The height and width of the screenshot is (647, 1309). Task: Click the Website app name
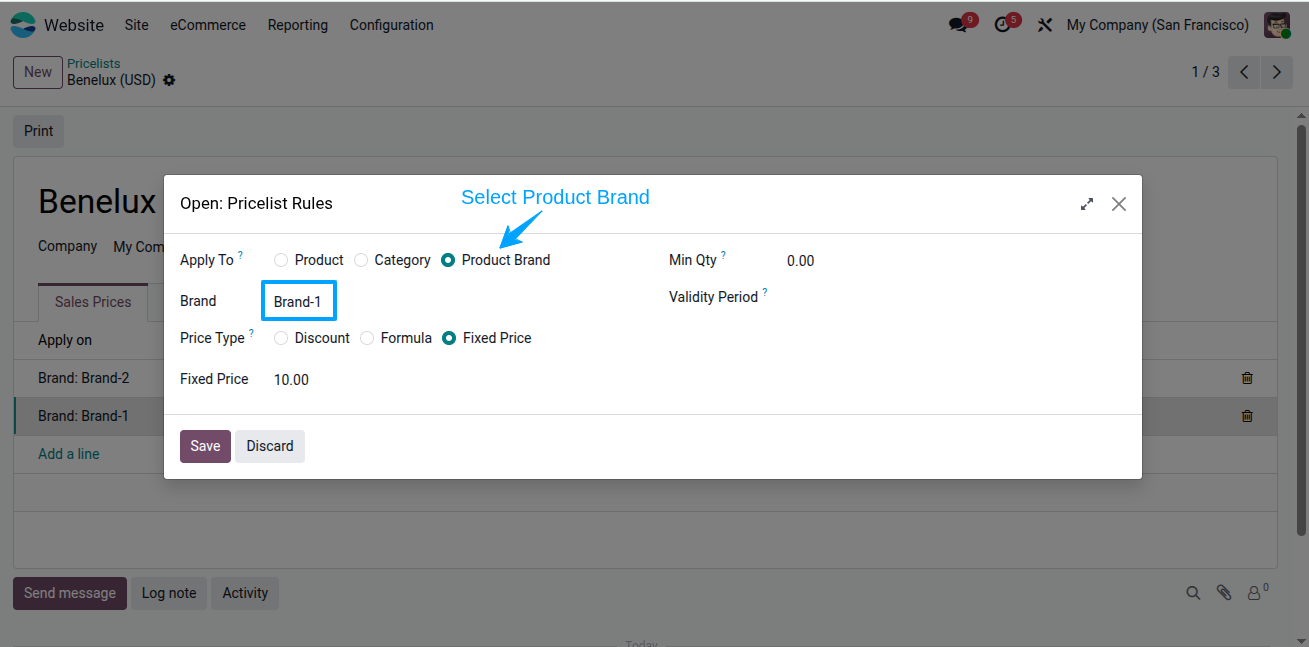click(74, 25)
